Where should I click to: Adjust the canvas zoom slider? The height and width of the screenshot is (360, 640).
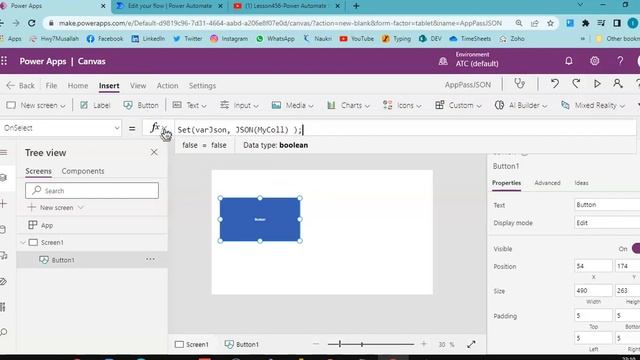click(x=371, y=344)
